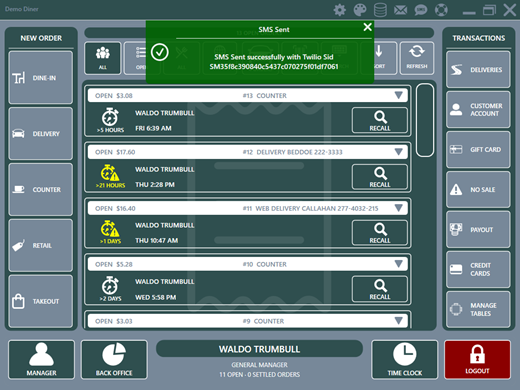520x390 pixels.
Task: Dismiss the SMS Sent notification
Action: coord(367,27)
